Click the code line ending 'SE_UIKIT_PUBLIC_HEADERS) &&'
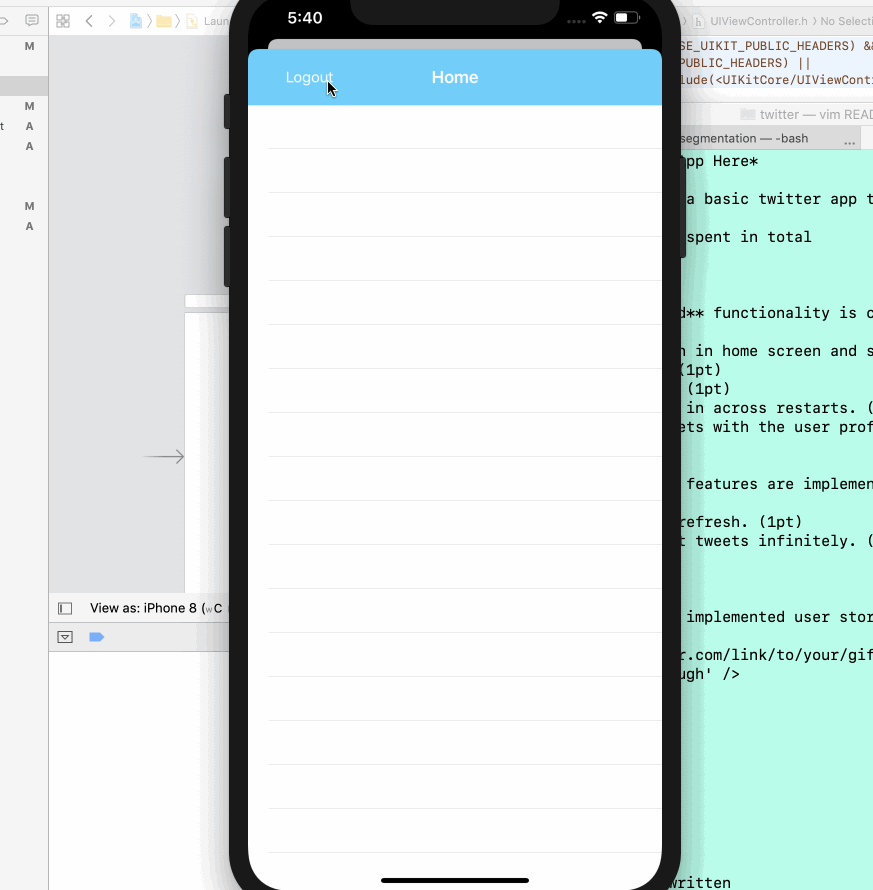 click(x=777, y=46)
